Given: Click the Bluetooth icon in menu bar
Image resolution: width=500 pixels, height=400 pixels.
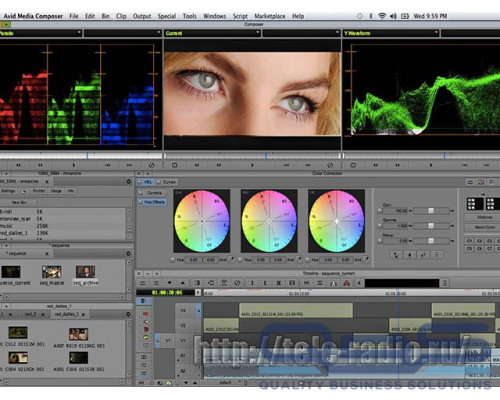Looking at the screenshot, I should point(371,16).
